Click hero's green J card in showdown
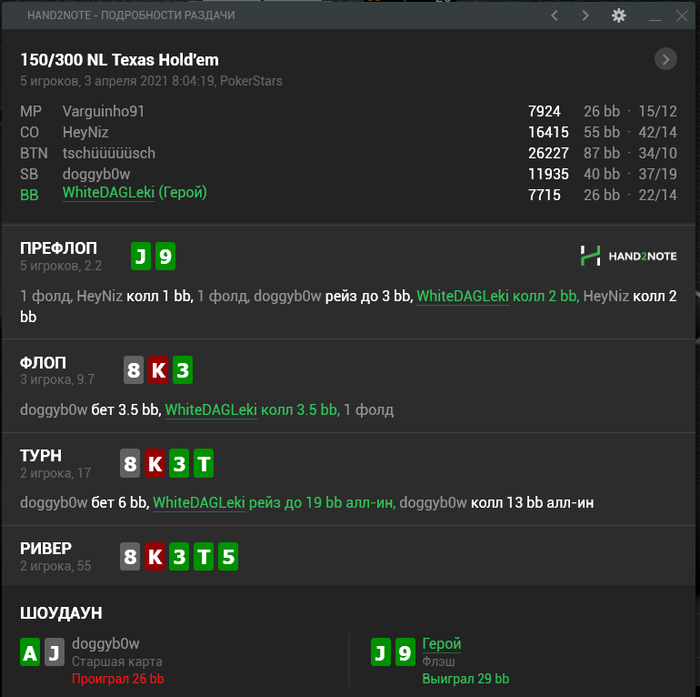Viewport: 700px width, 697px height. tap(381, 652)
